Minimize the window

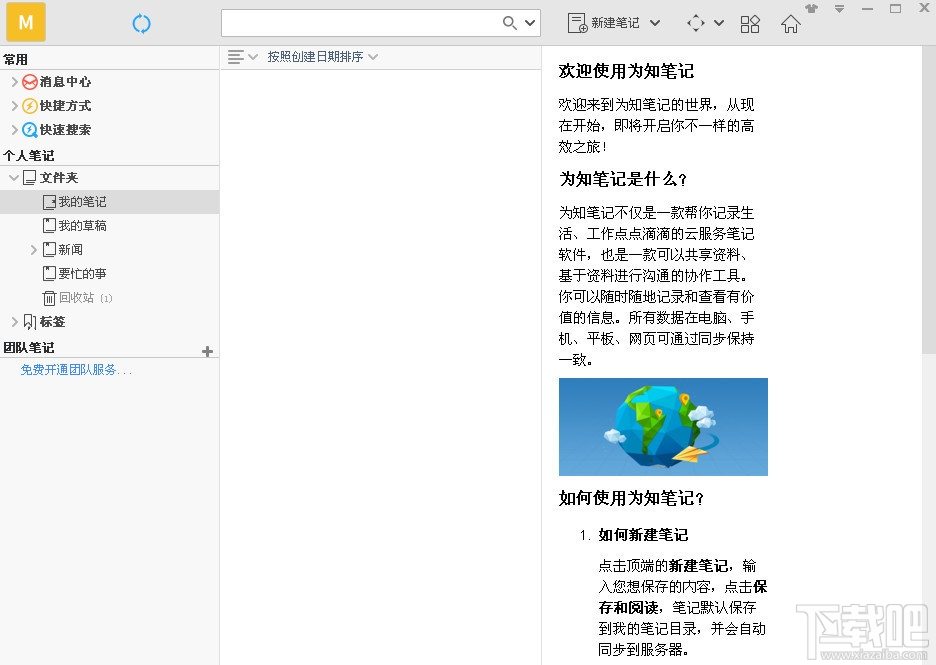[867, 8]
